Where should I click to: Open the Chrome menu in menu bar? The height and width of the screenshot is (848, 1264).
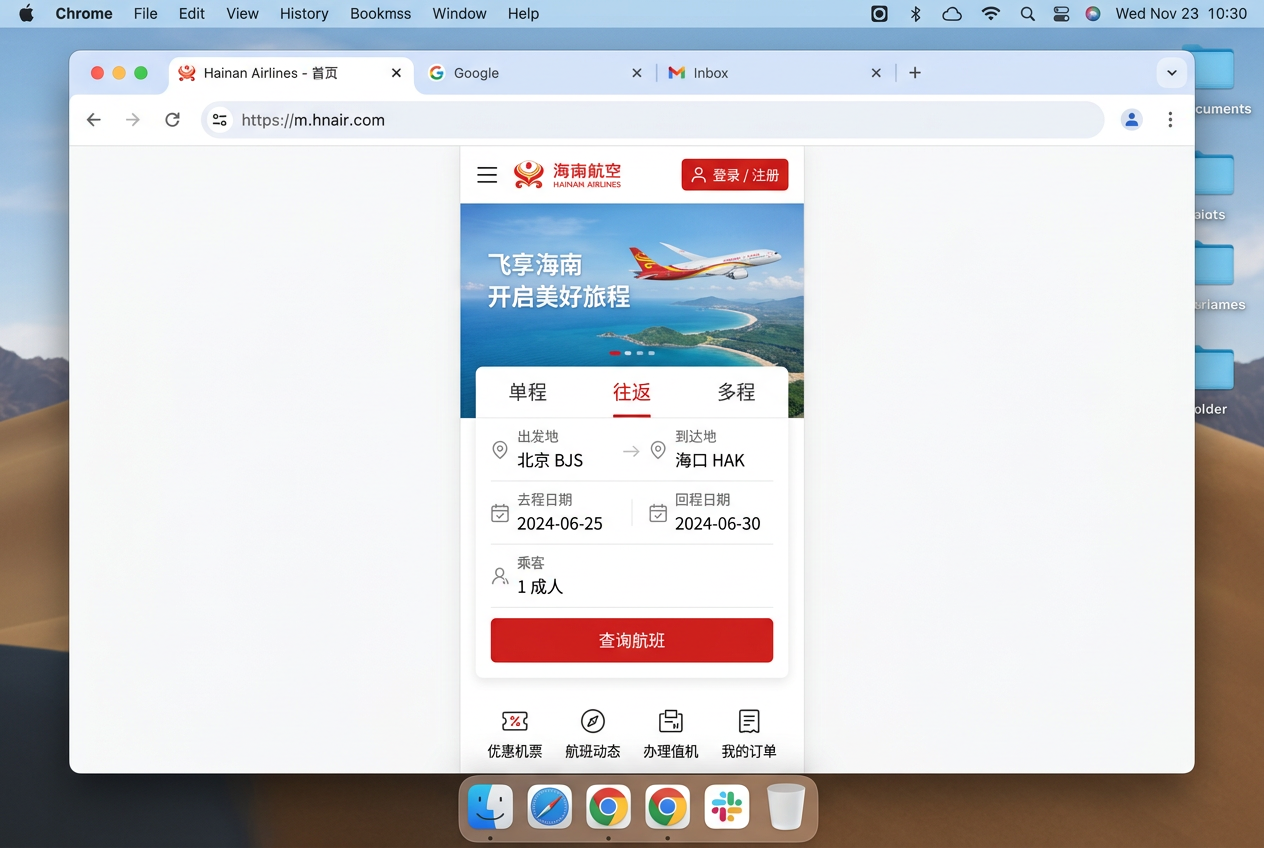(84, 13)
